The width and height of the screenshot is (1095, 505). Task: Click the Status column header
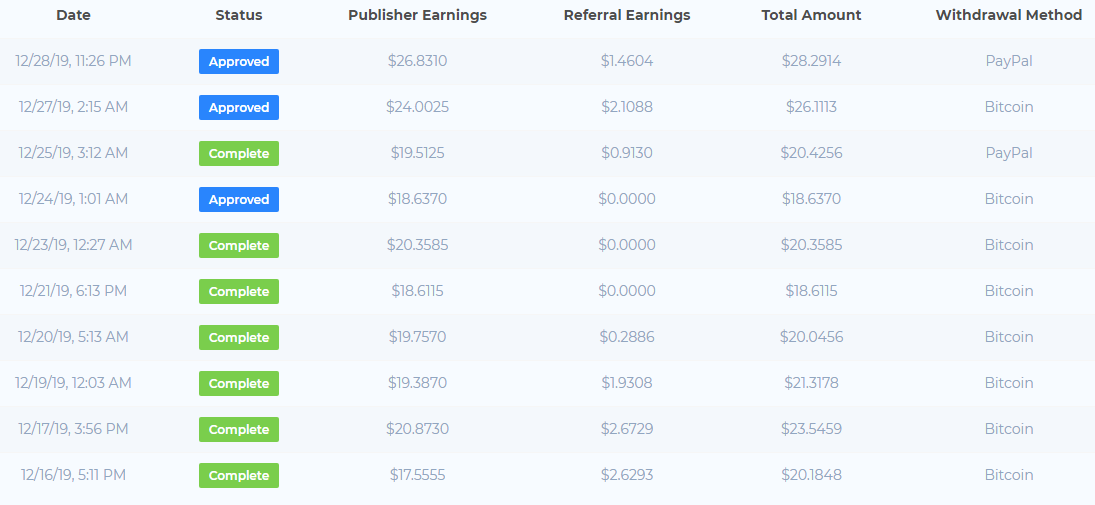(x=239, y=15)
